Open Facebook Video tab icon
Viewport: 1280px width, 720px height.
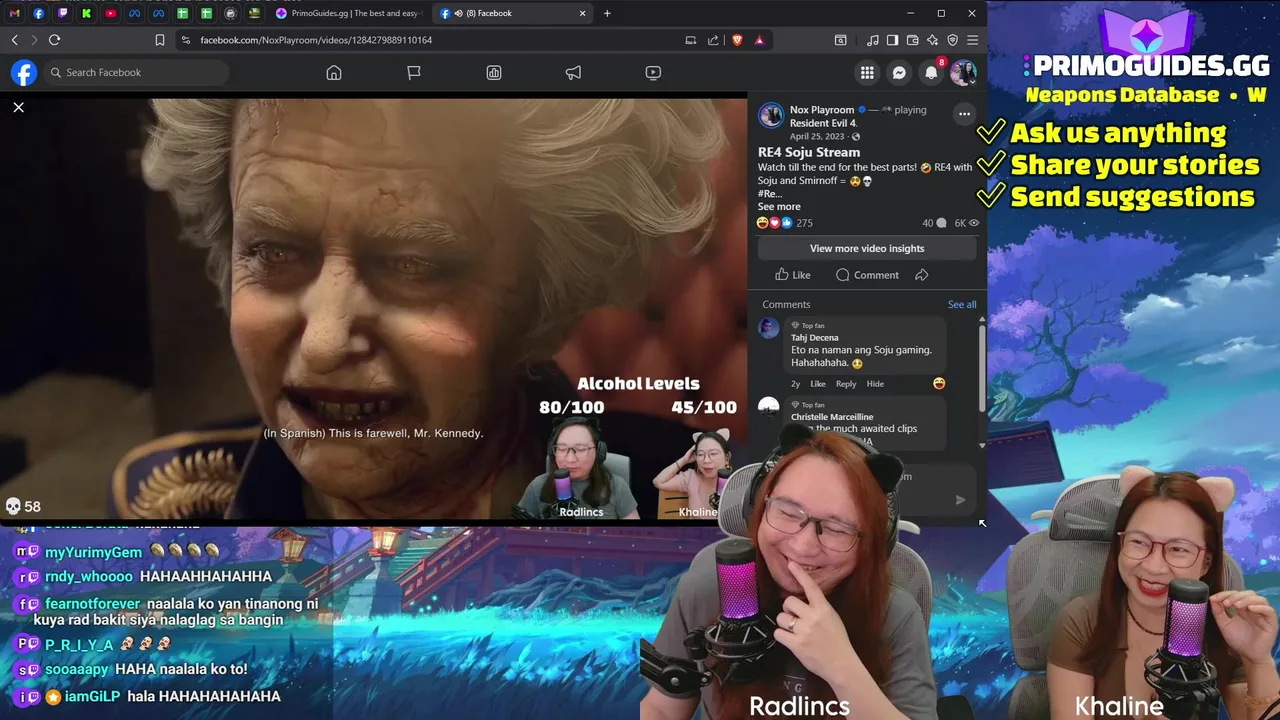click(x=653, y=73)
